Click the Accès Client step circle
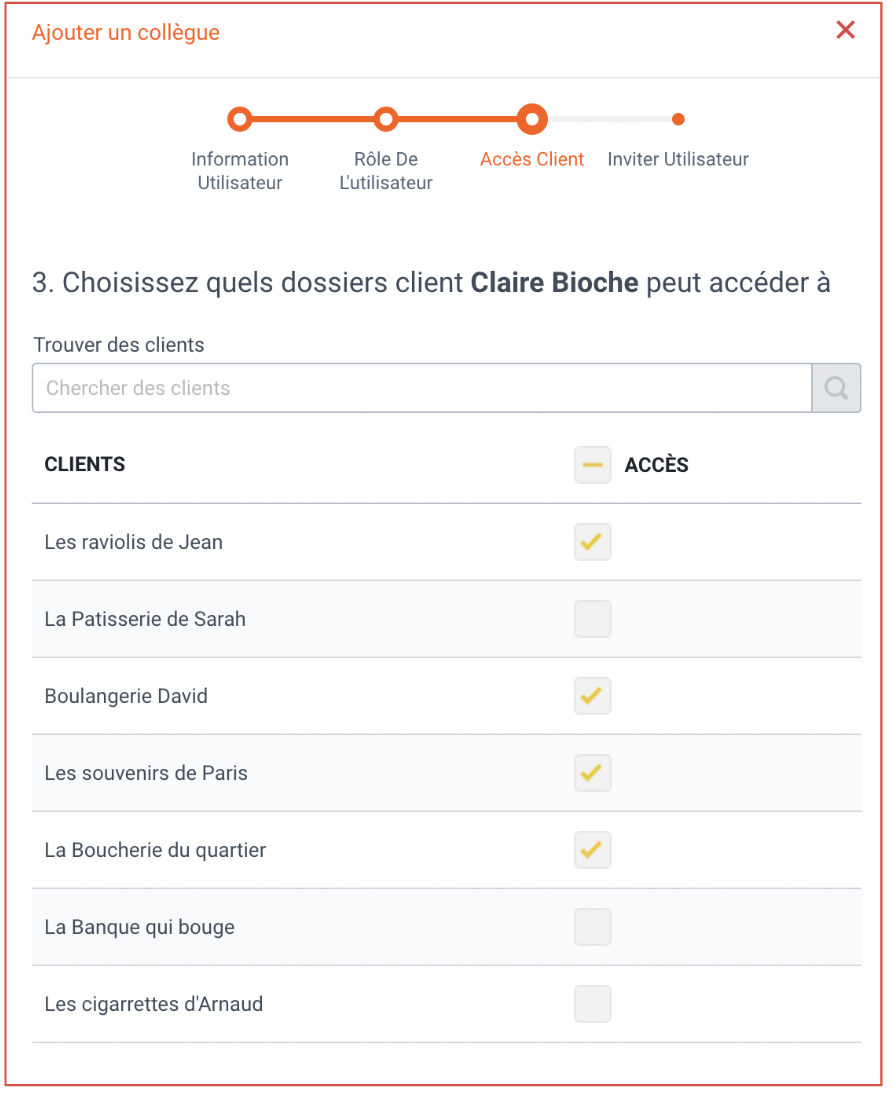This screenshot has width=892, height=1096. [x=532, y=120]
